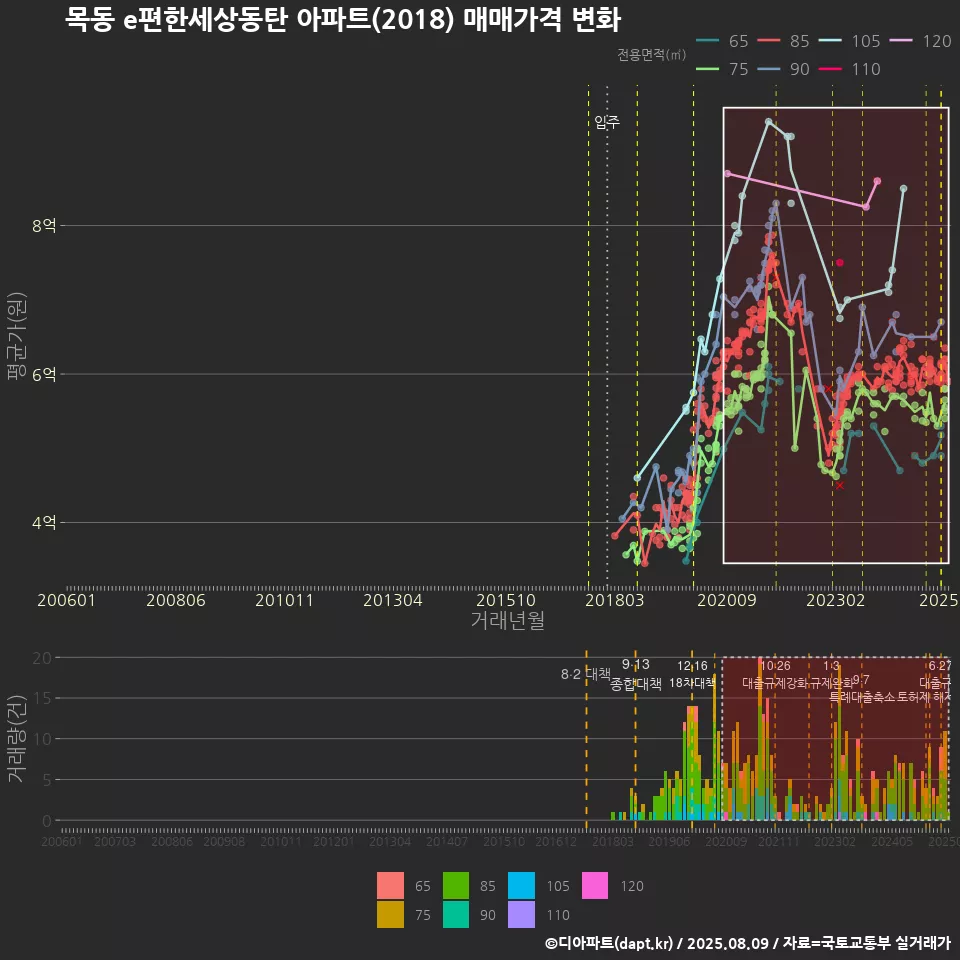This screenshot has width=960, height=960.
Task: Click 200806 on the price chart x-axis
Action: (176, 600)
